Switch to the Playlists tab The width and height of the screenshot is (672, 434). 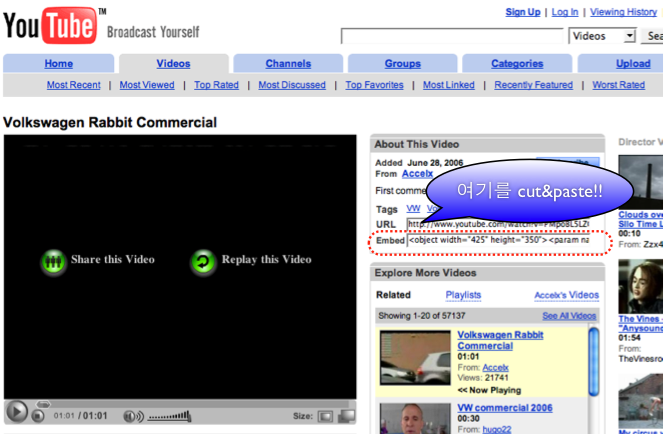pos(463,295)
